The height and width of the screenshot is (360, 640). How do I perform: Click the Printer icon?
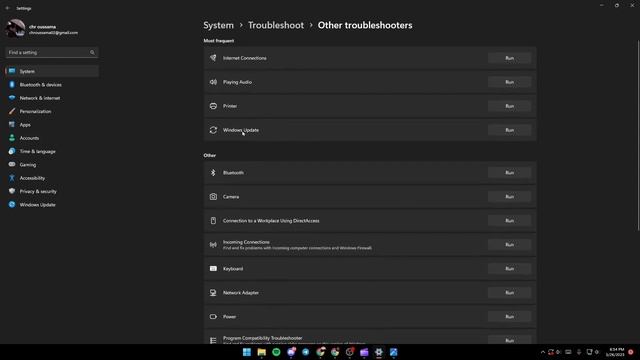point(213,106)
